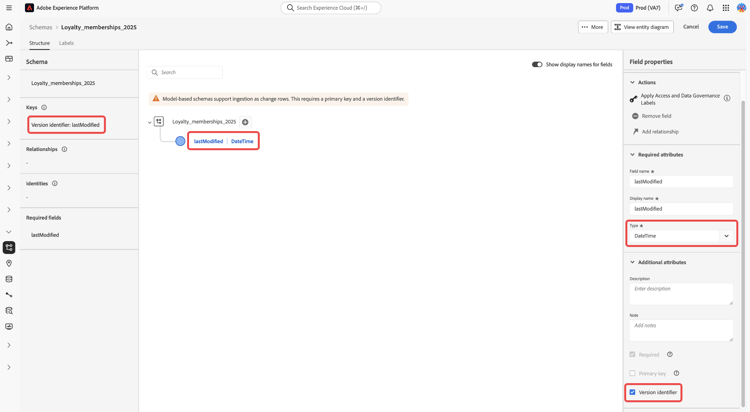Collapse the Additional attributes section
This screenshot has width=750, height=412.
pyautogui.click(x=632, y=262)
